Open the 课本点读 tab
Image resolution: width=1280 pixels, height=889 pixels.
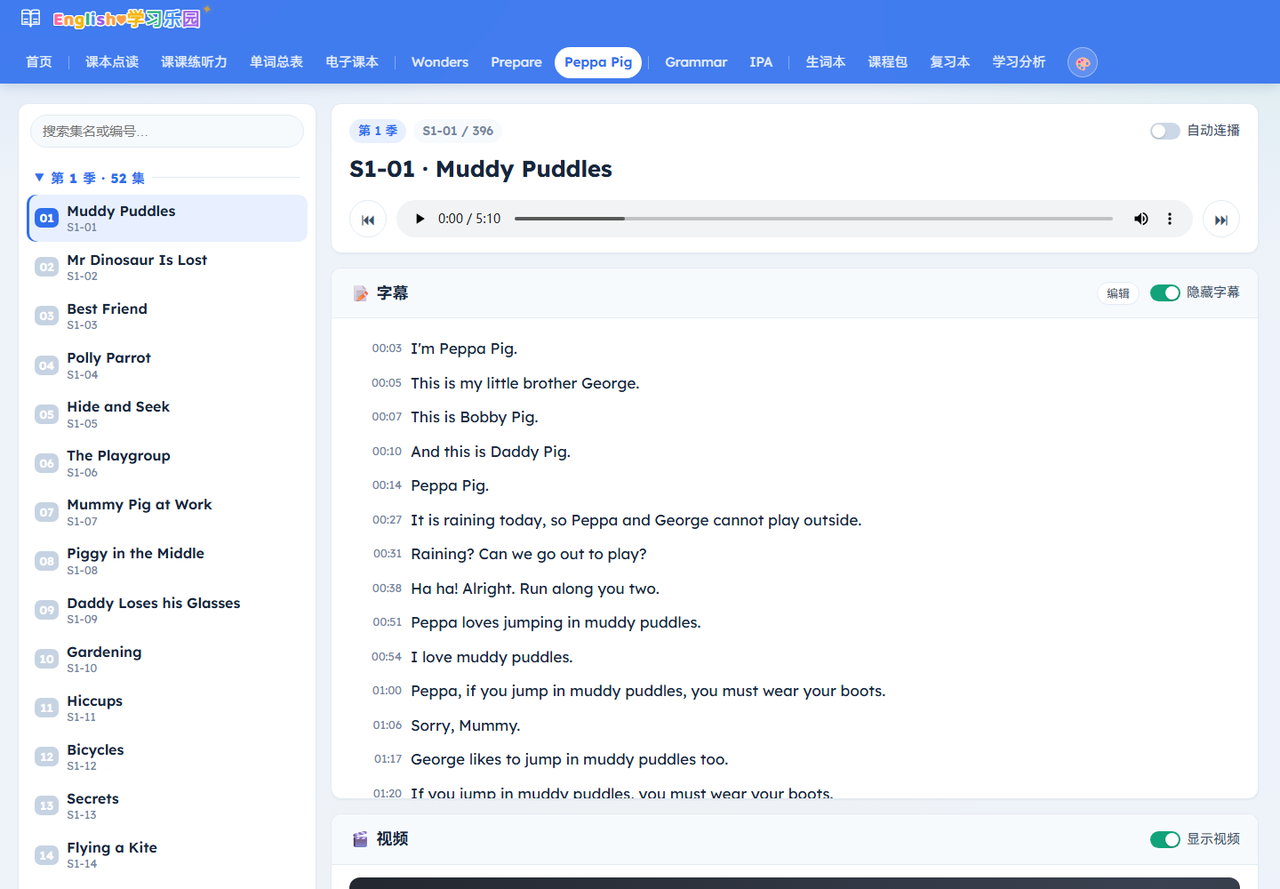[x=112, y=62]
